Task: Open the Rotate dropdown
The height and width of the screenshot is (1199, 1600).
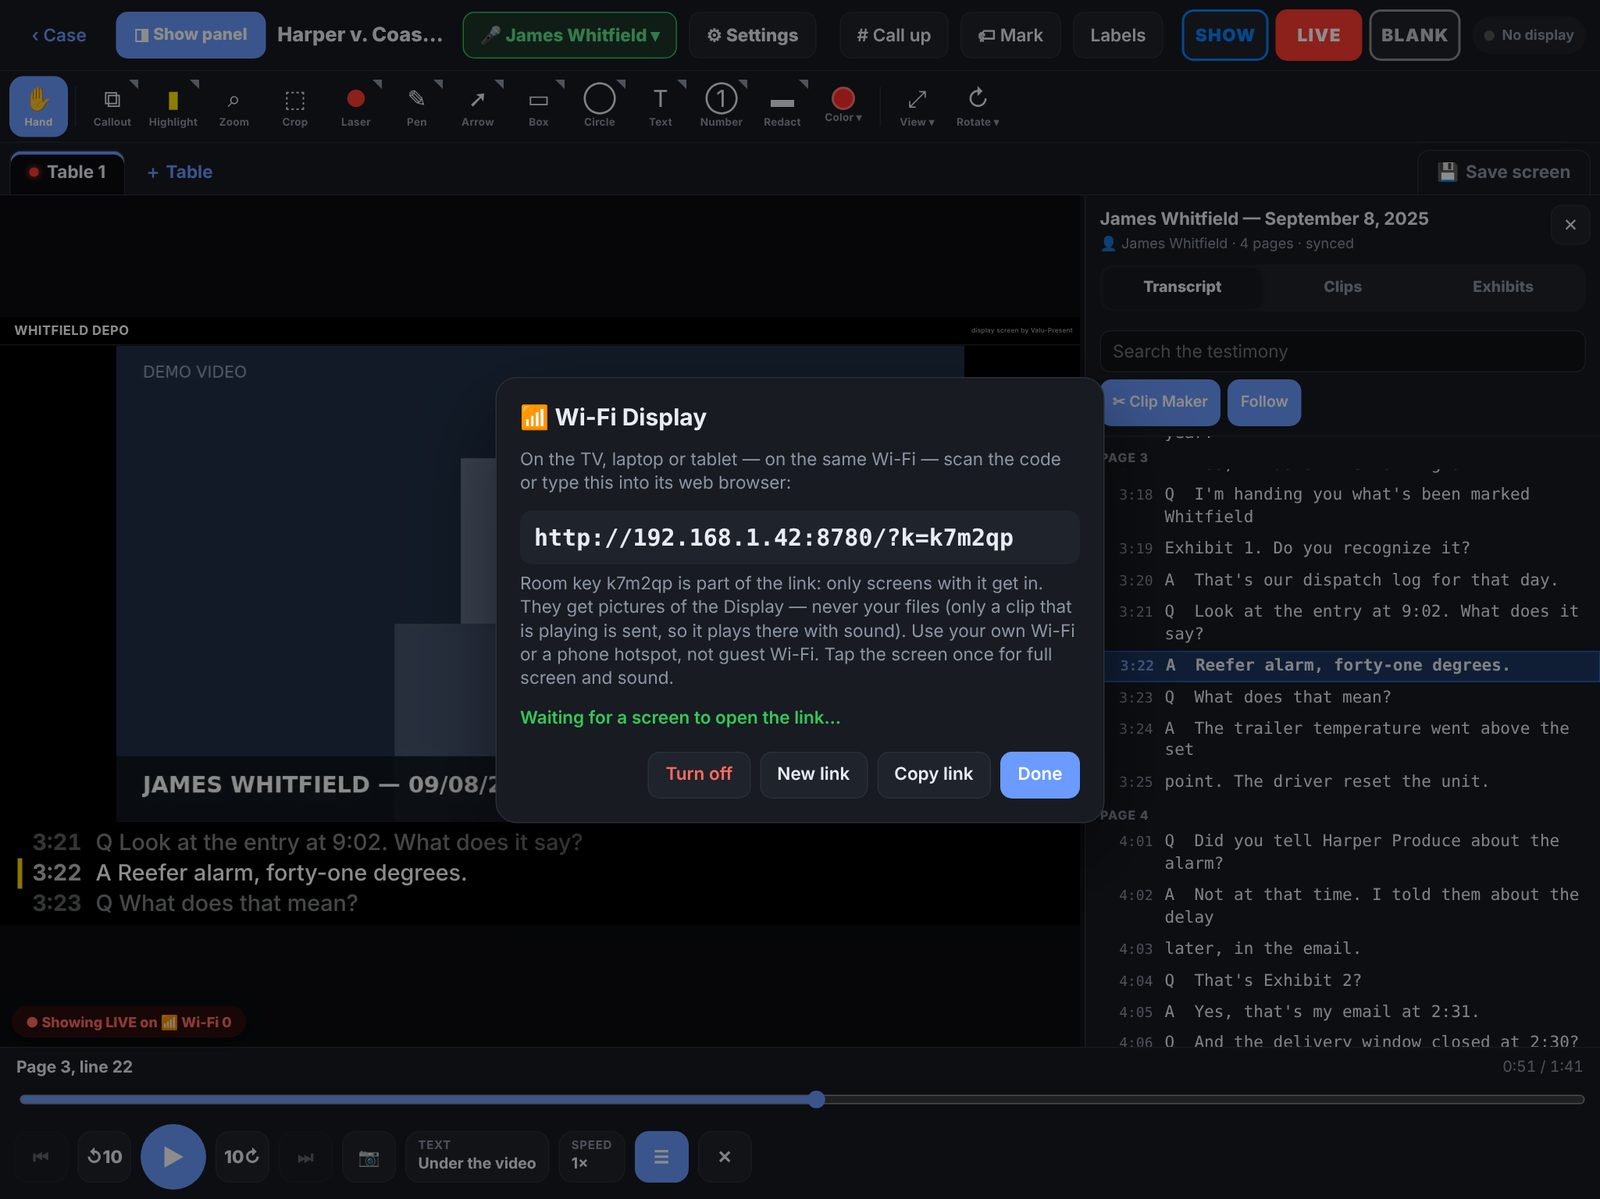Action: 977,106
